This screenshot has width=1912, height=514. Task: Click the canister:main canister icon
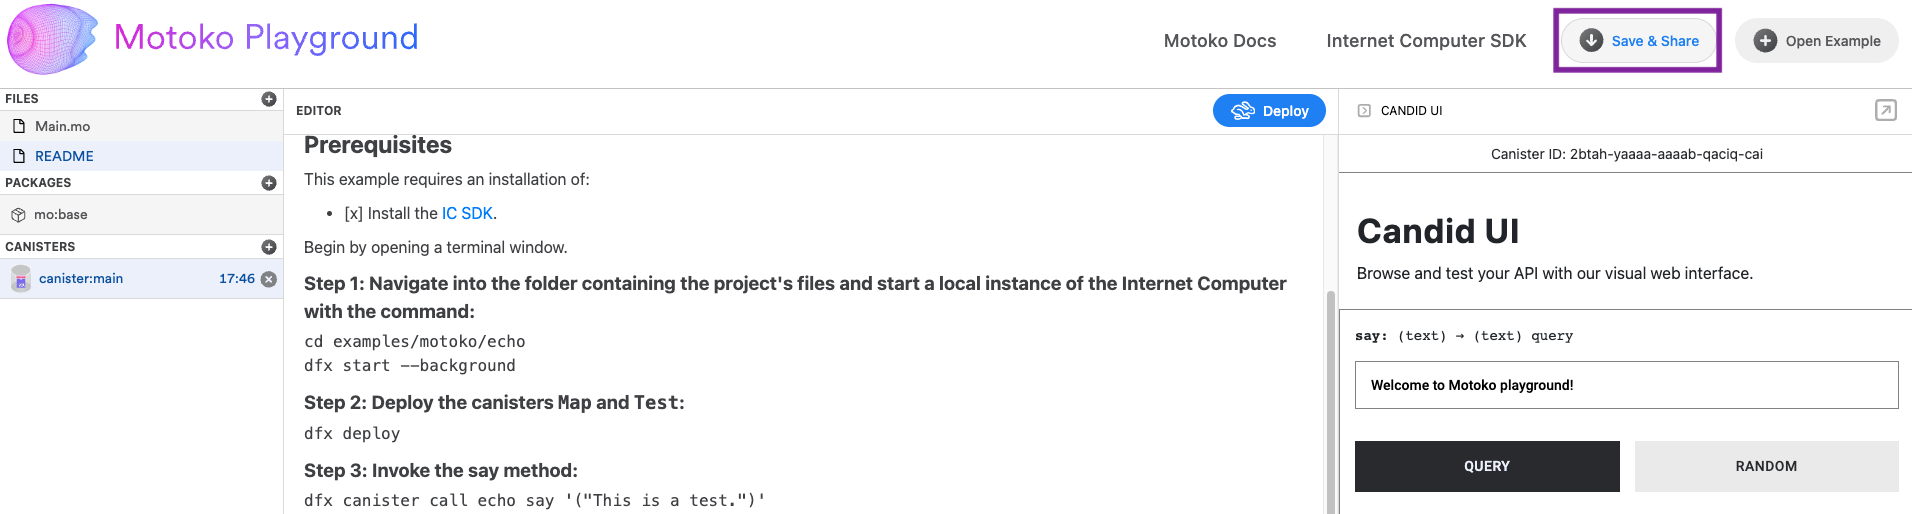tap(21, 279)
